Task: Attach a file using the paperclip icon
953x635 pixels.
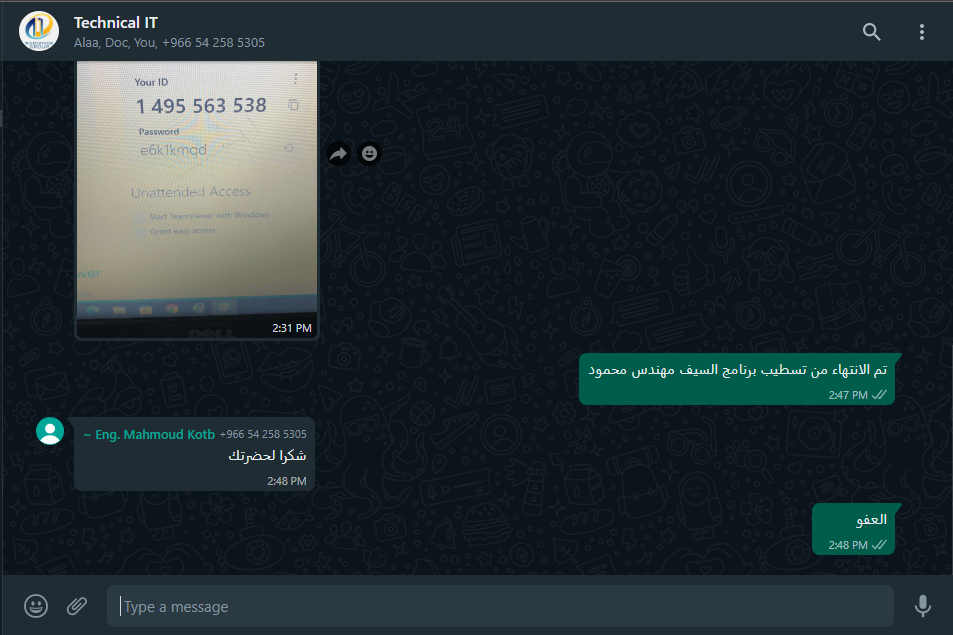Action: [77, 606]
